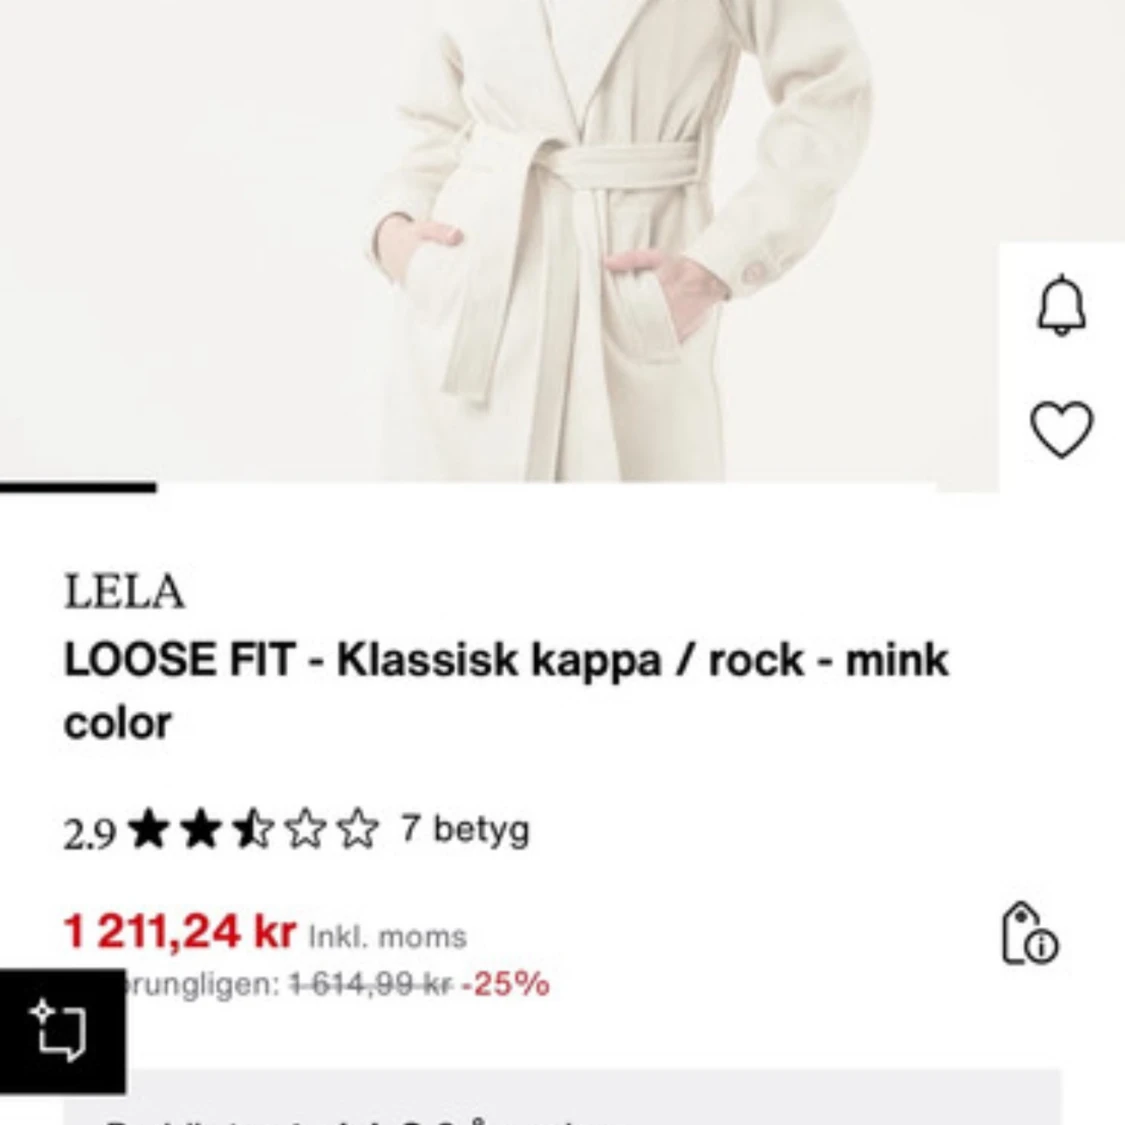Click the 2.9 rating score

[x=88, y=828]
